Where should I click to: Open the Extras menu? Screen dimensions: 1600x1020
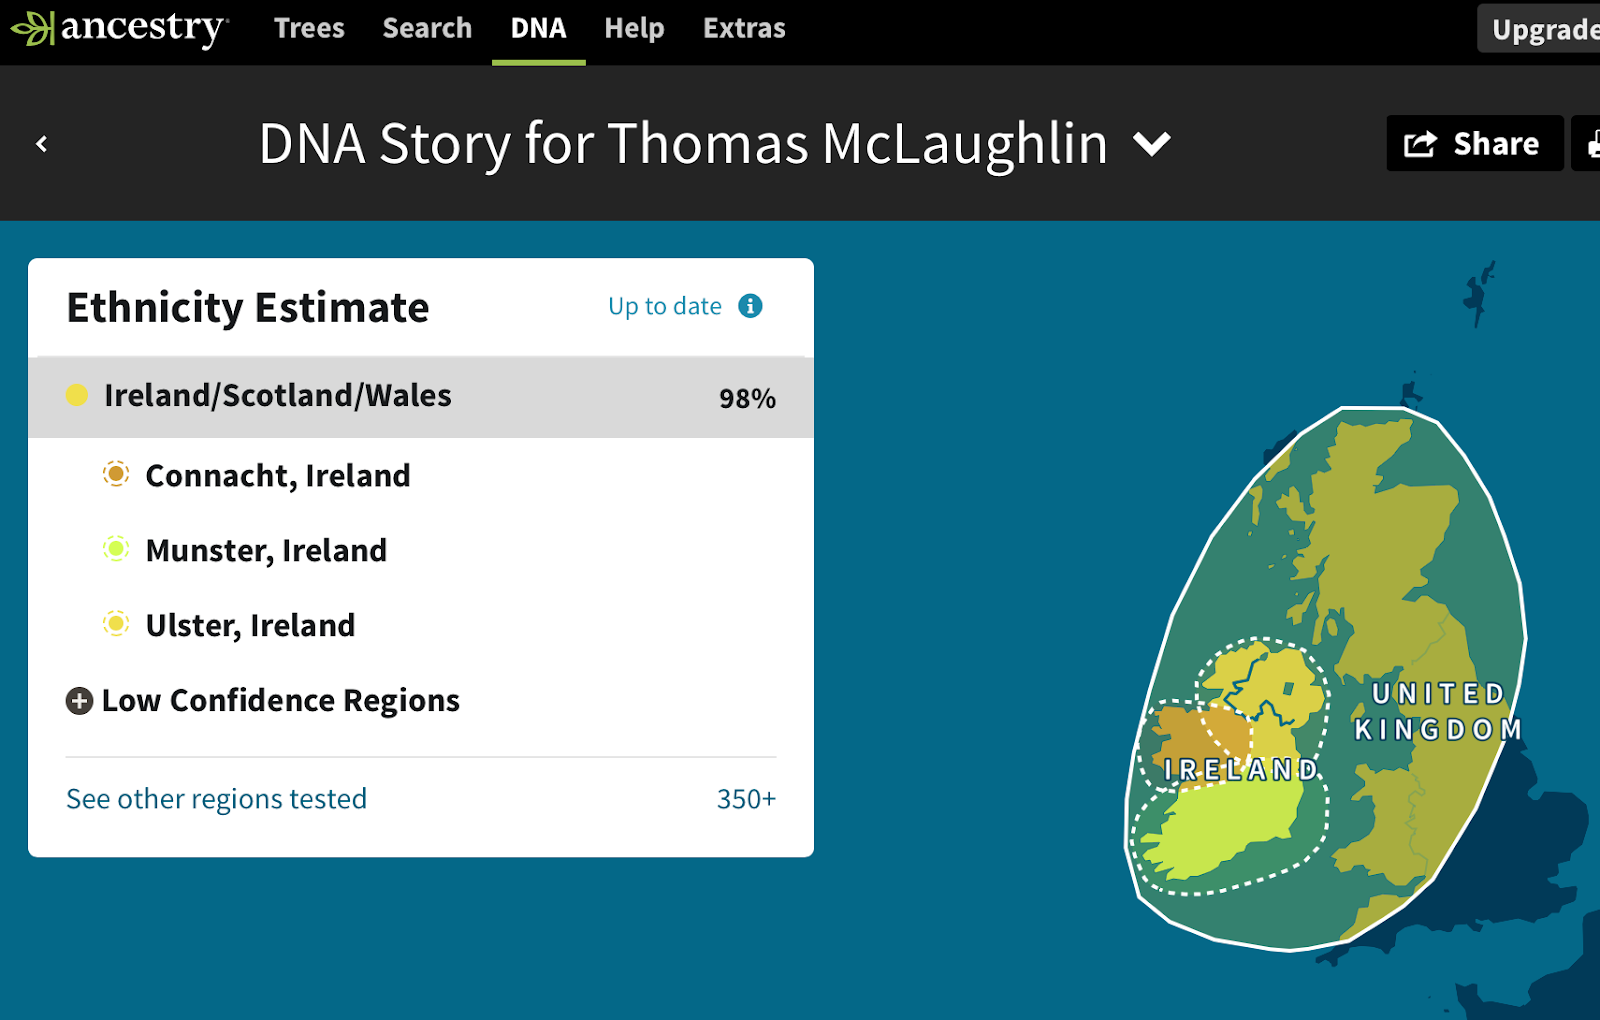[744, 28]
